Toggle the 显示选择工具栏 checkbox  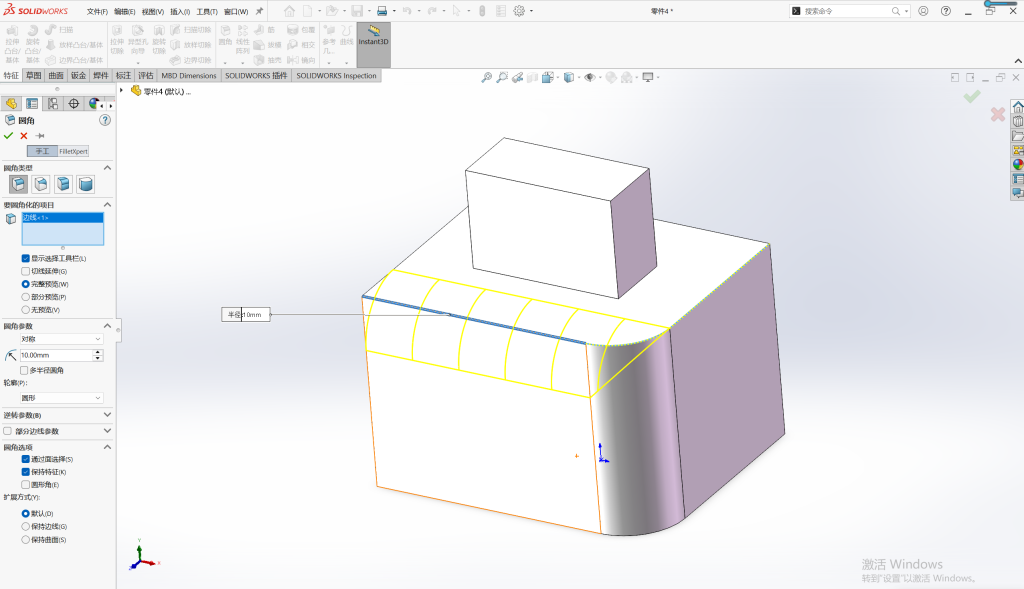click(x=25, y=259)
